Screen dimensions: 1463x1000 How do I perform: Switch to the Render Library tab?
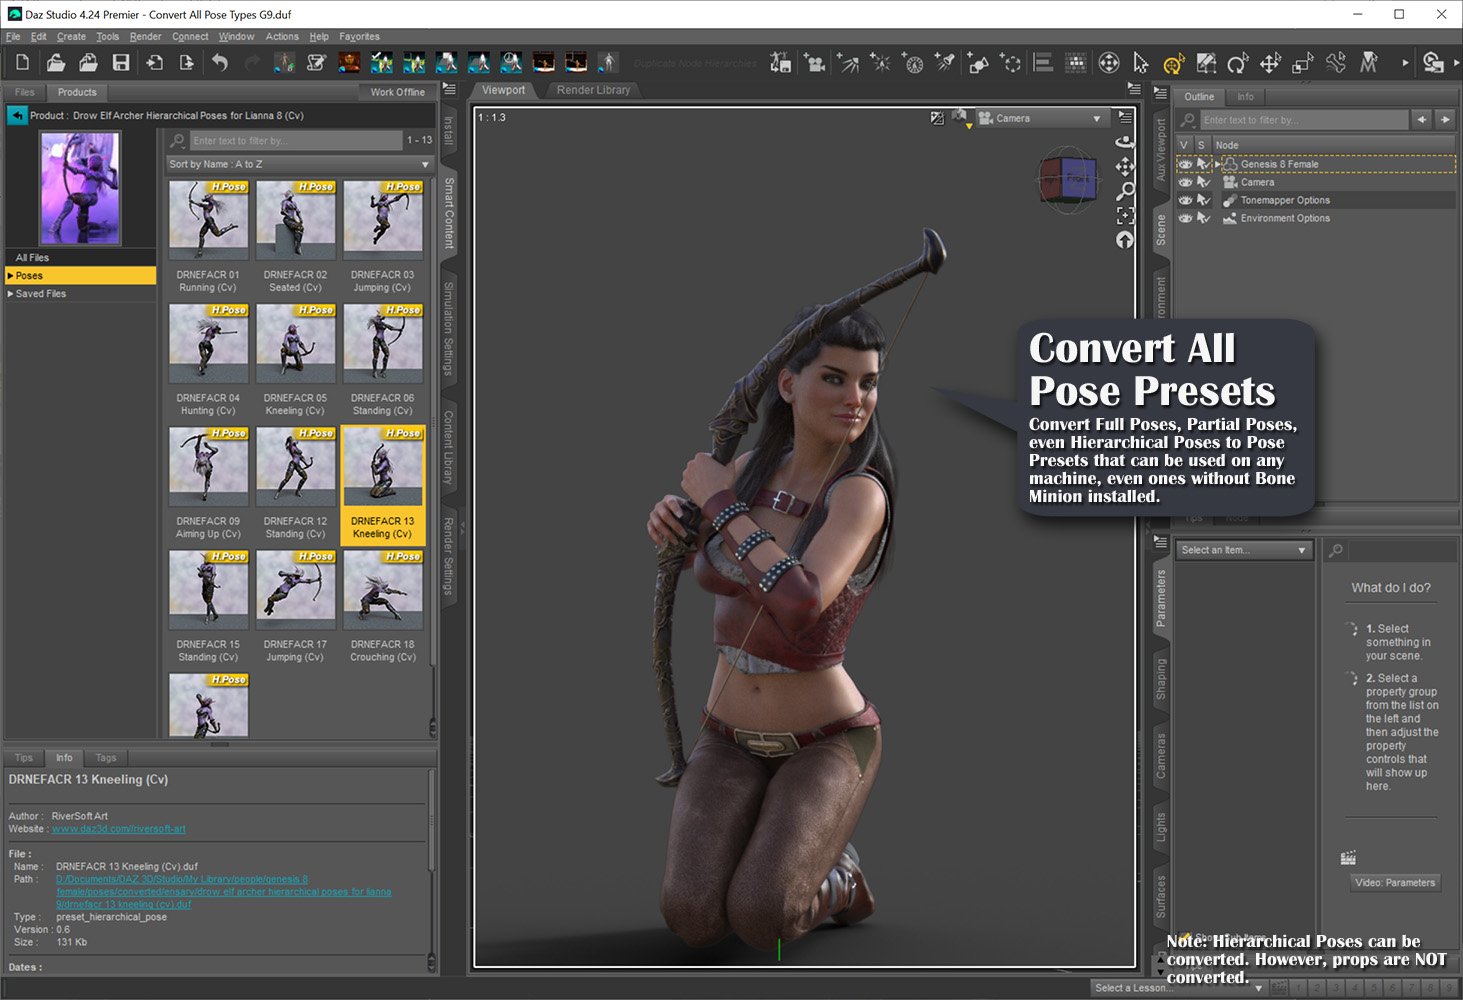tap(592, 90)
